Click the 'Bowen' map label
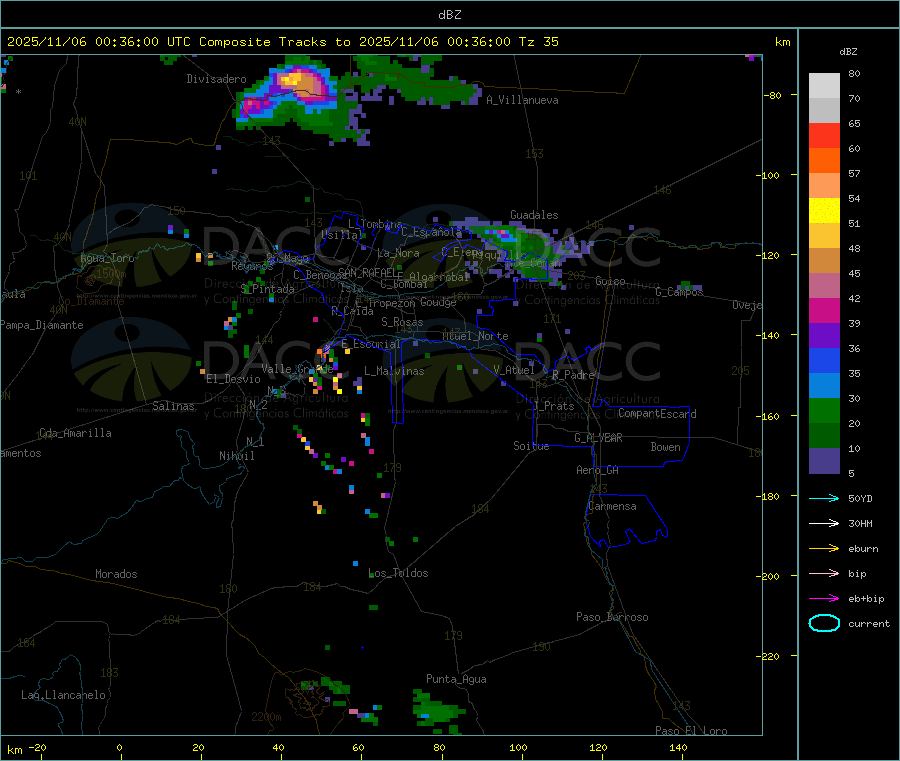 pos(666,447)
